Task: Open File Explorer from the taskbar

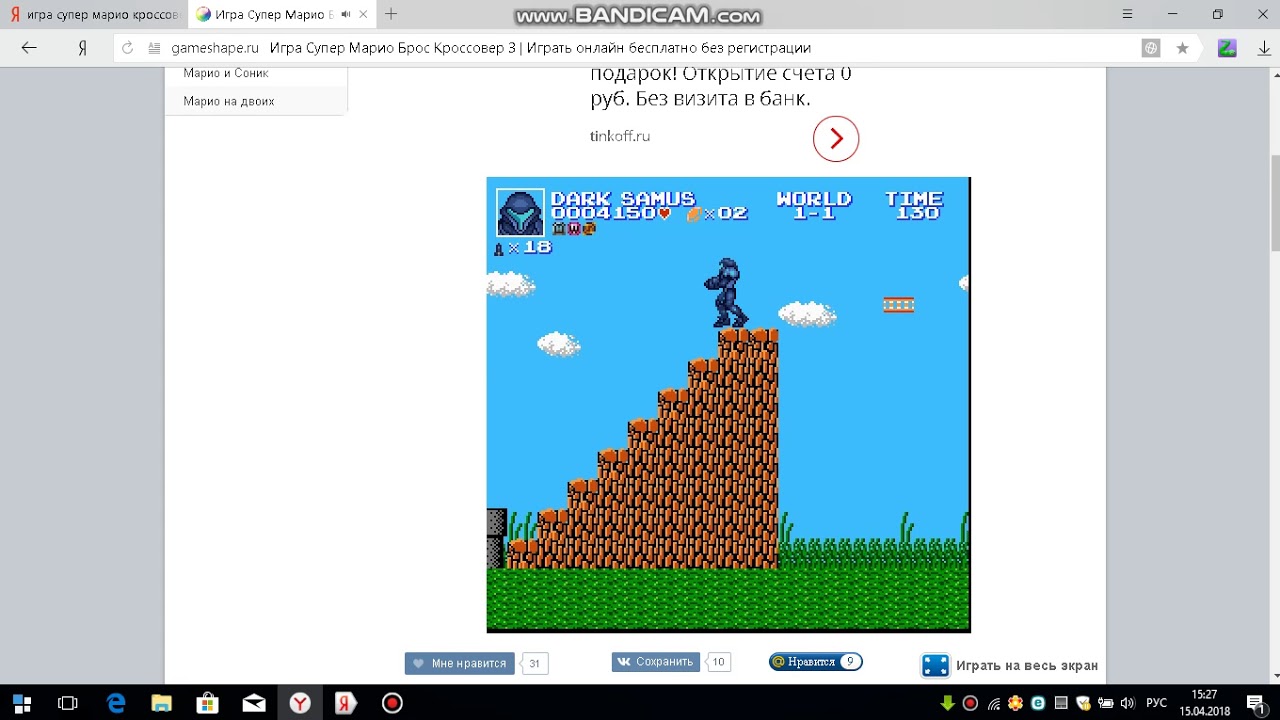Action: (162, 703)
